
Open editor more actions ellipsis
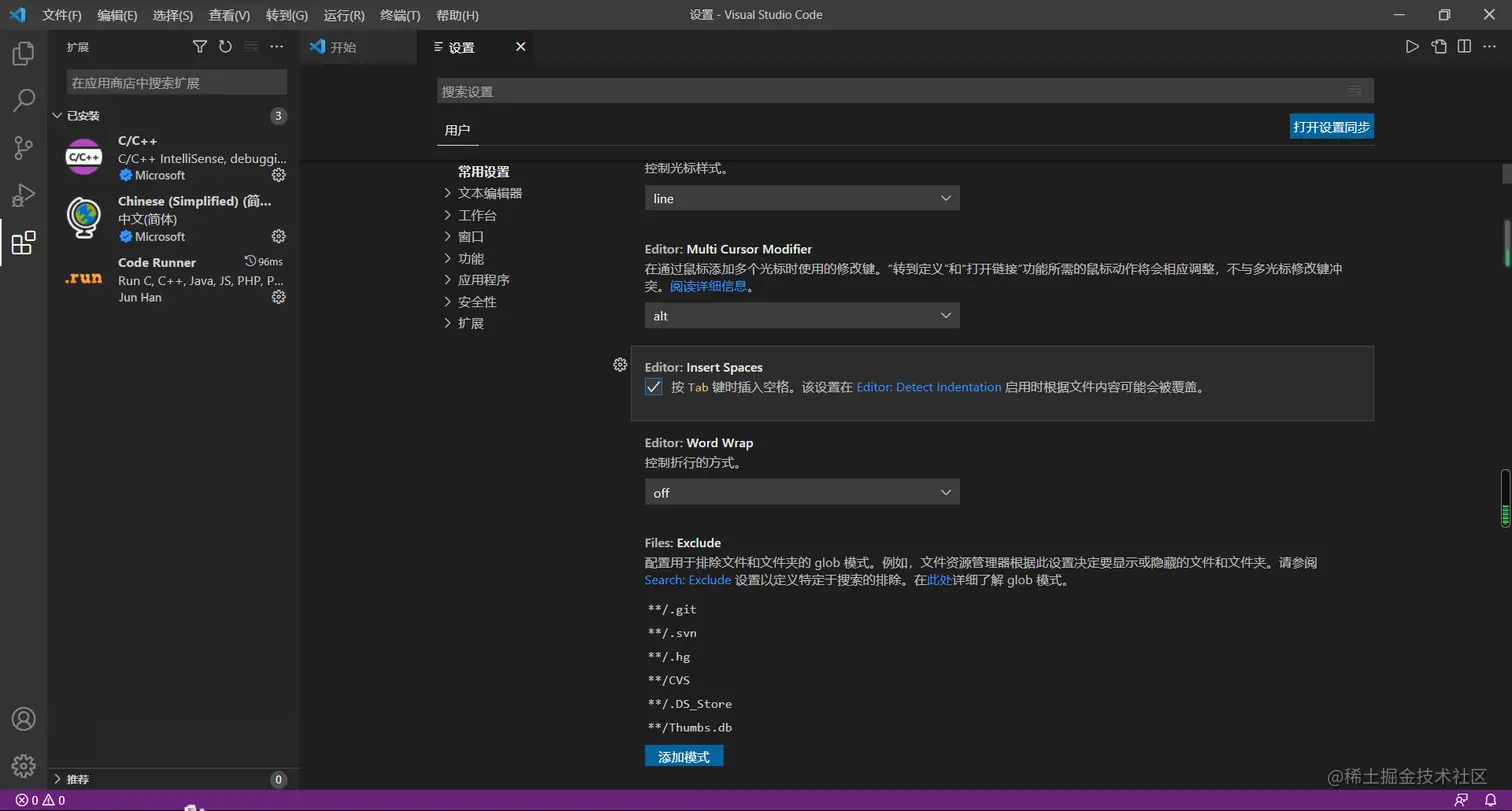click(1490, 46)
